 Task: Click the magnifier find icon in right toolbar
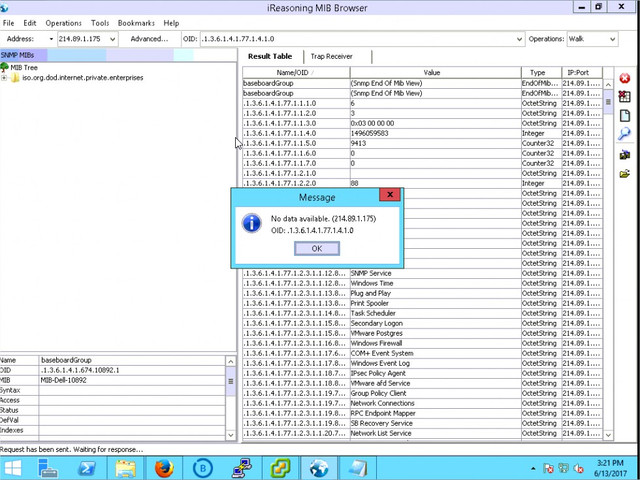pyautogui.click(x=624, y=133)
